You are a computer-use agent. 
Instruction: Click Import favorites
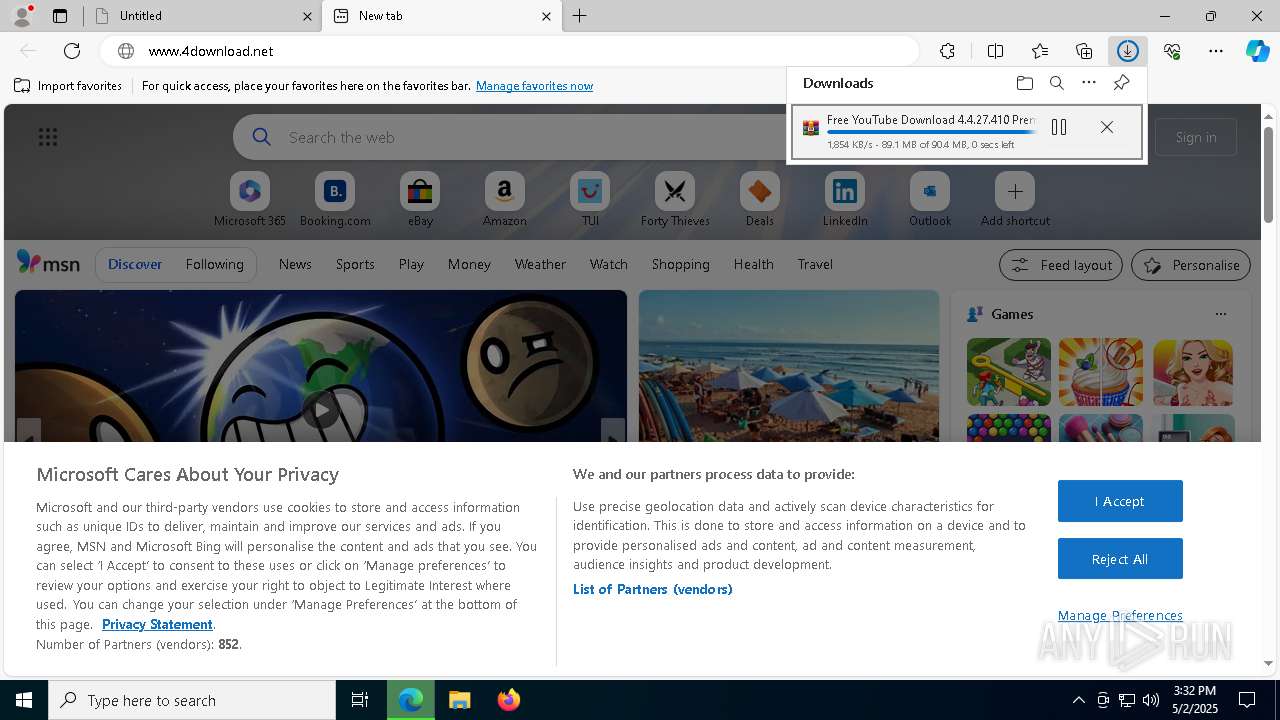point(68,86)
